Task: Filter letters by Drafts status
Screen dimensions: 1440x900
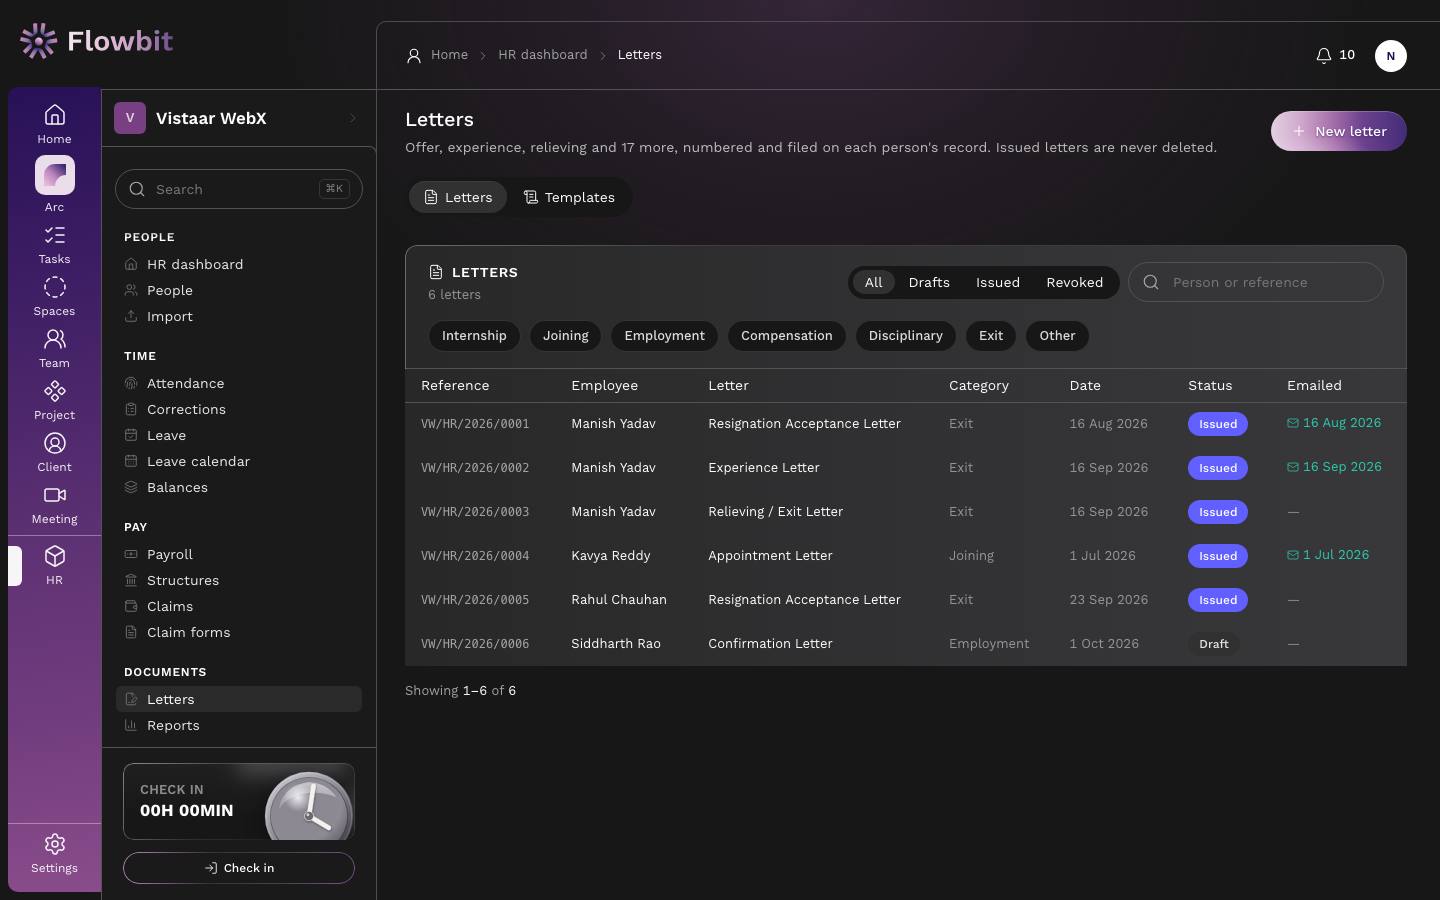Action: pyautogui.click(x=928, y=283)
